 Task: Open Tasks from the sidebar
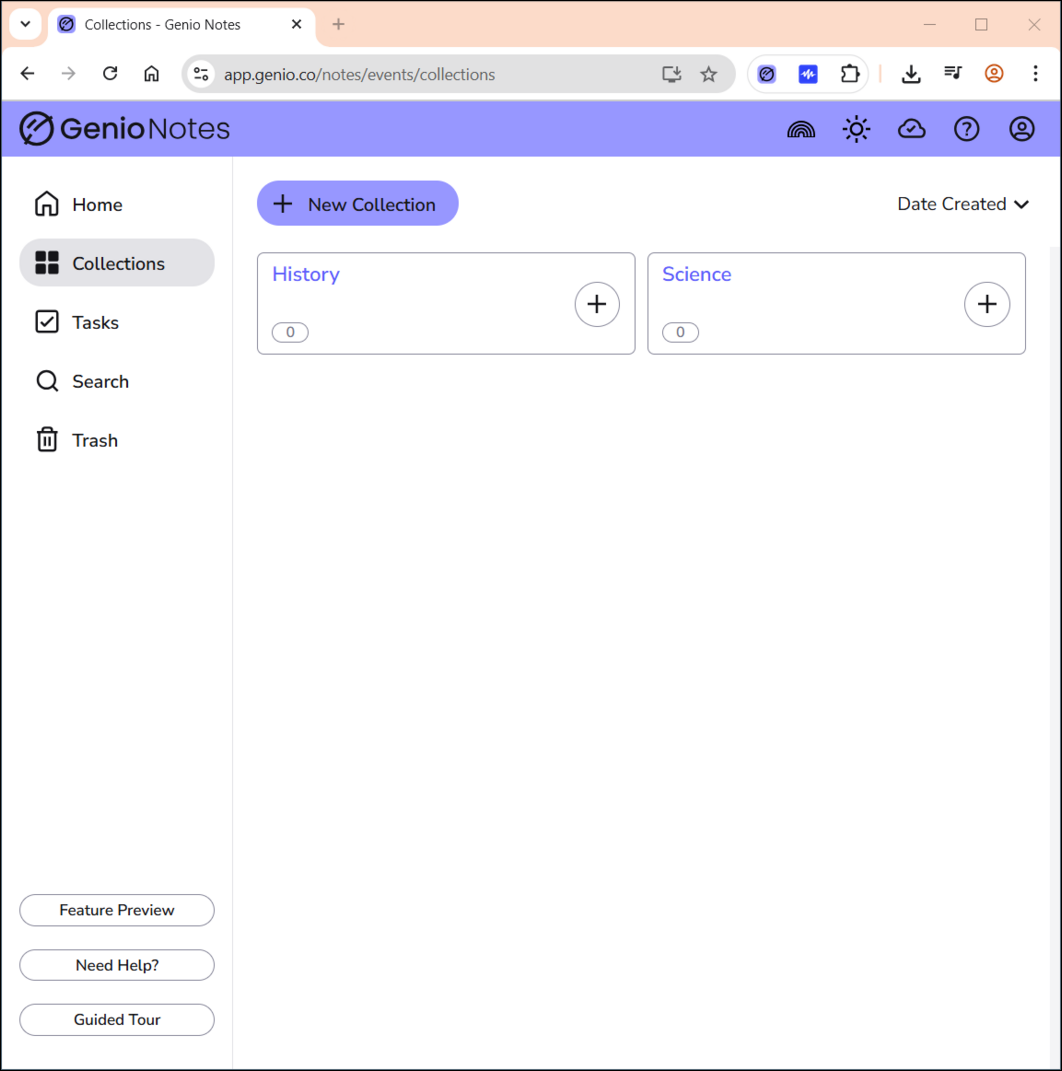tap(95, 323)
